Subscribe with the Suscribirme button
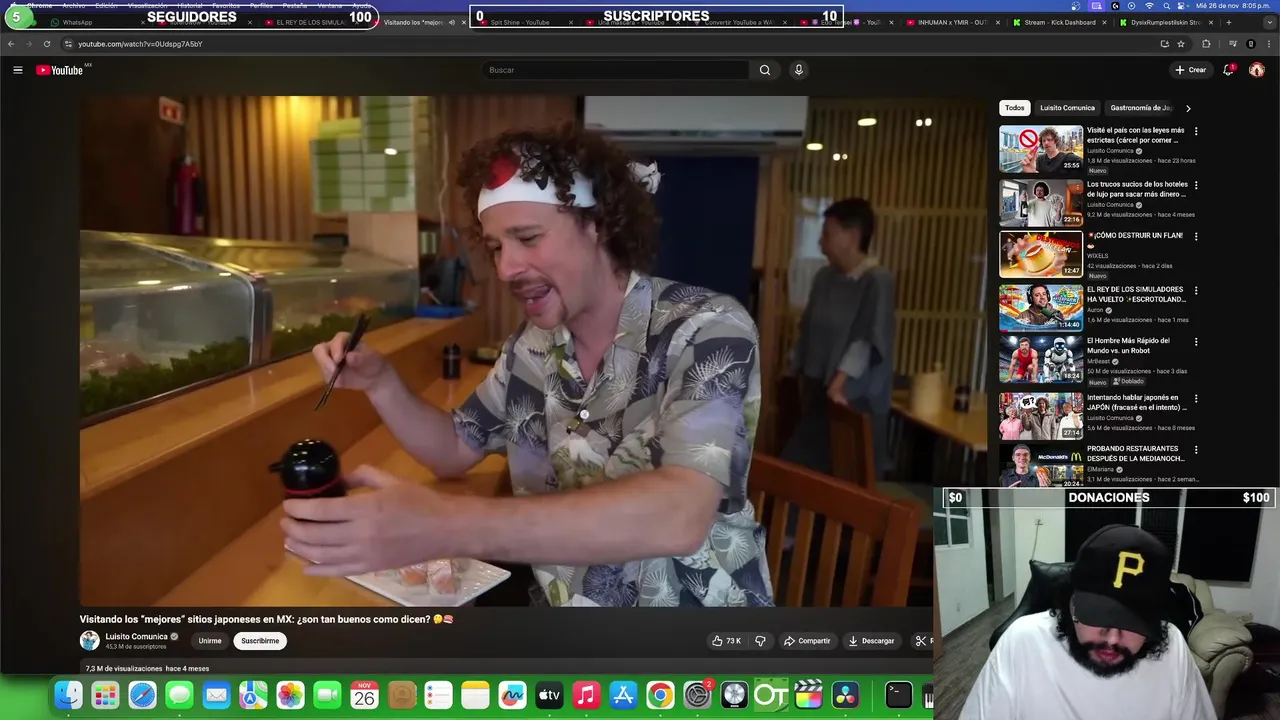Image resolution: width=1280 pixels, height=720 pixels. click(x=260, y=641)
